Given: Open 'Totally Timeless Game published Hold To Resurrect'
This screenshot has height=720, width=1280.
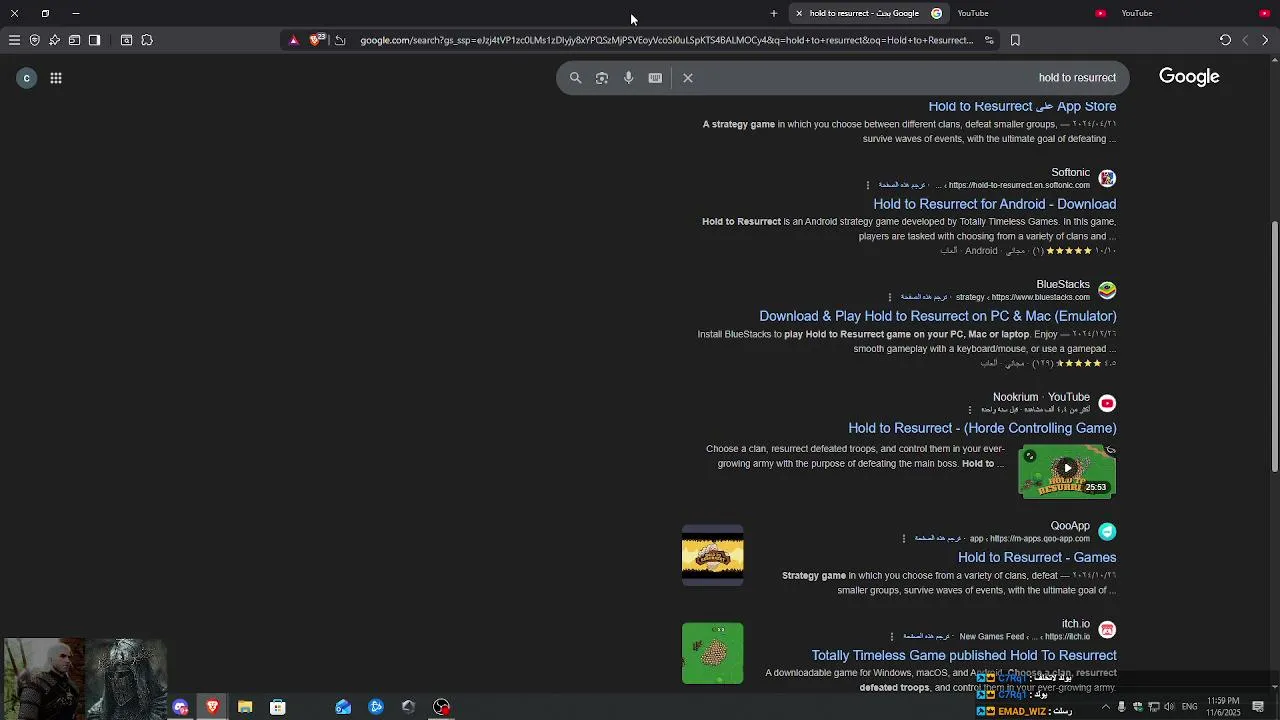Looking at the screenshot, I should point(964,655).
